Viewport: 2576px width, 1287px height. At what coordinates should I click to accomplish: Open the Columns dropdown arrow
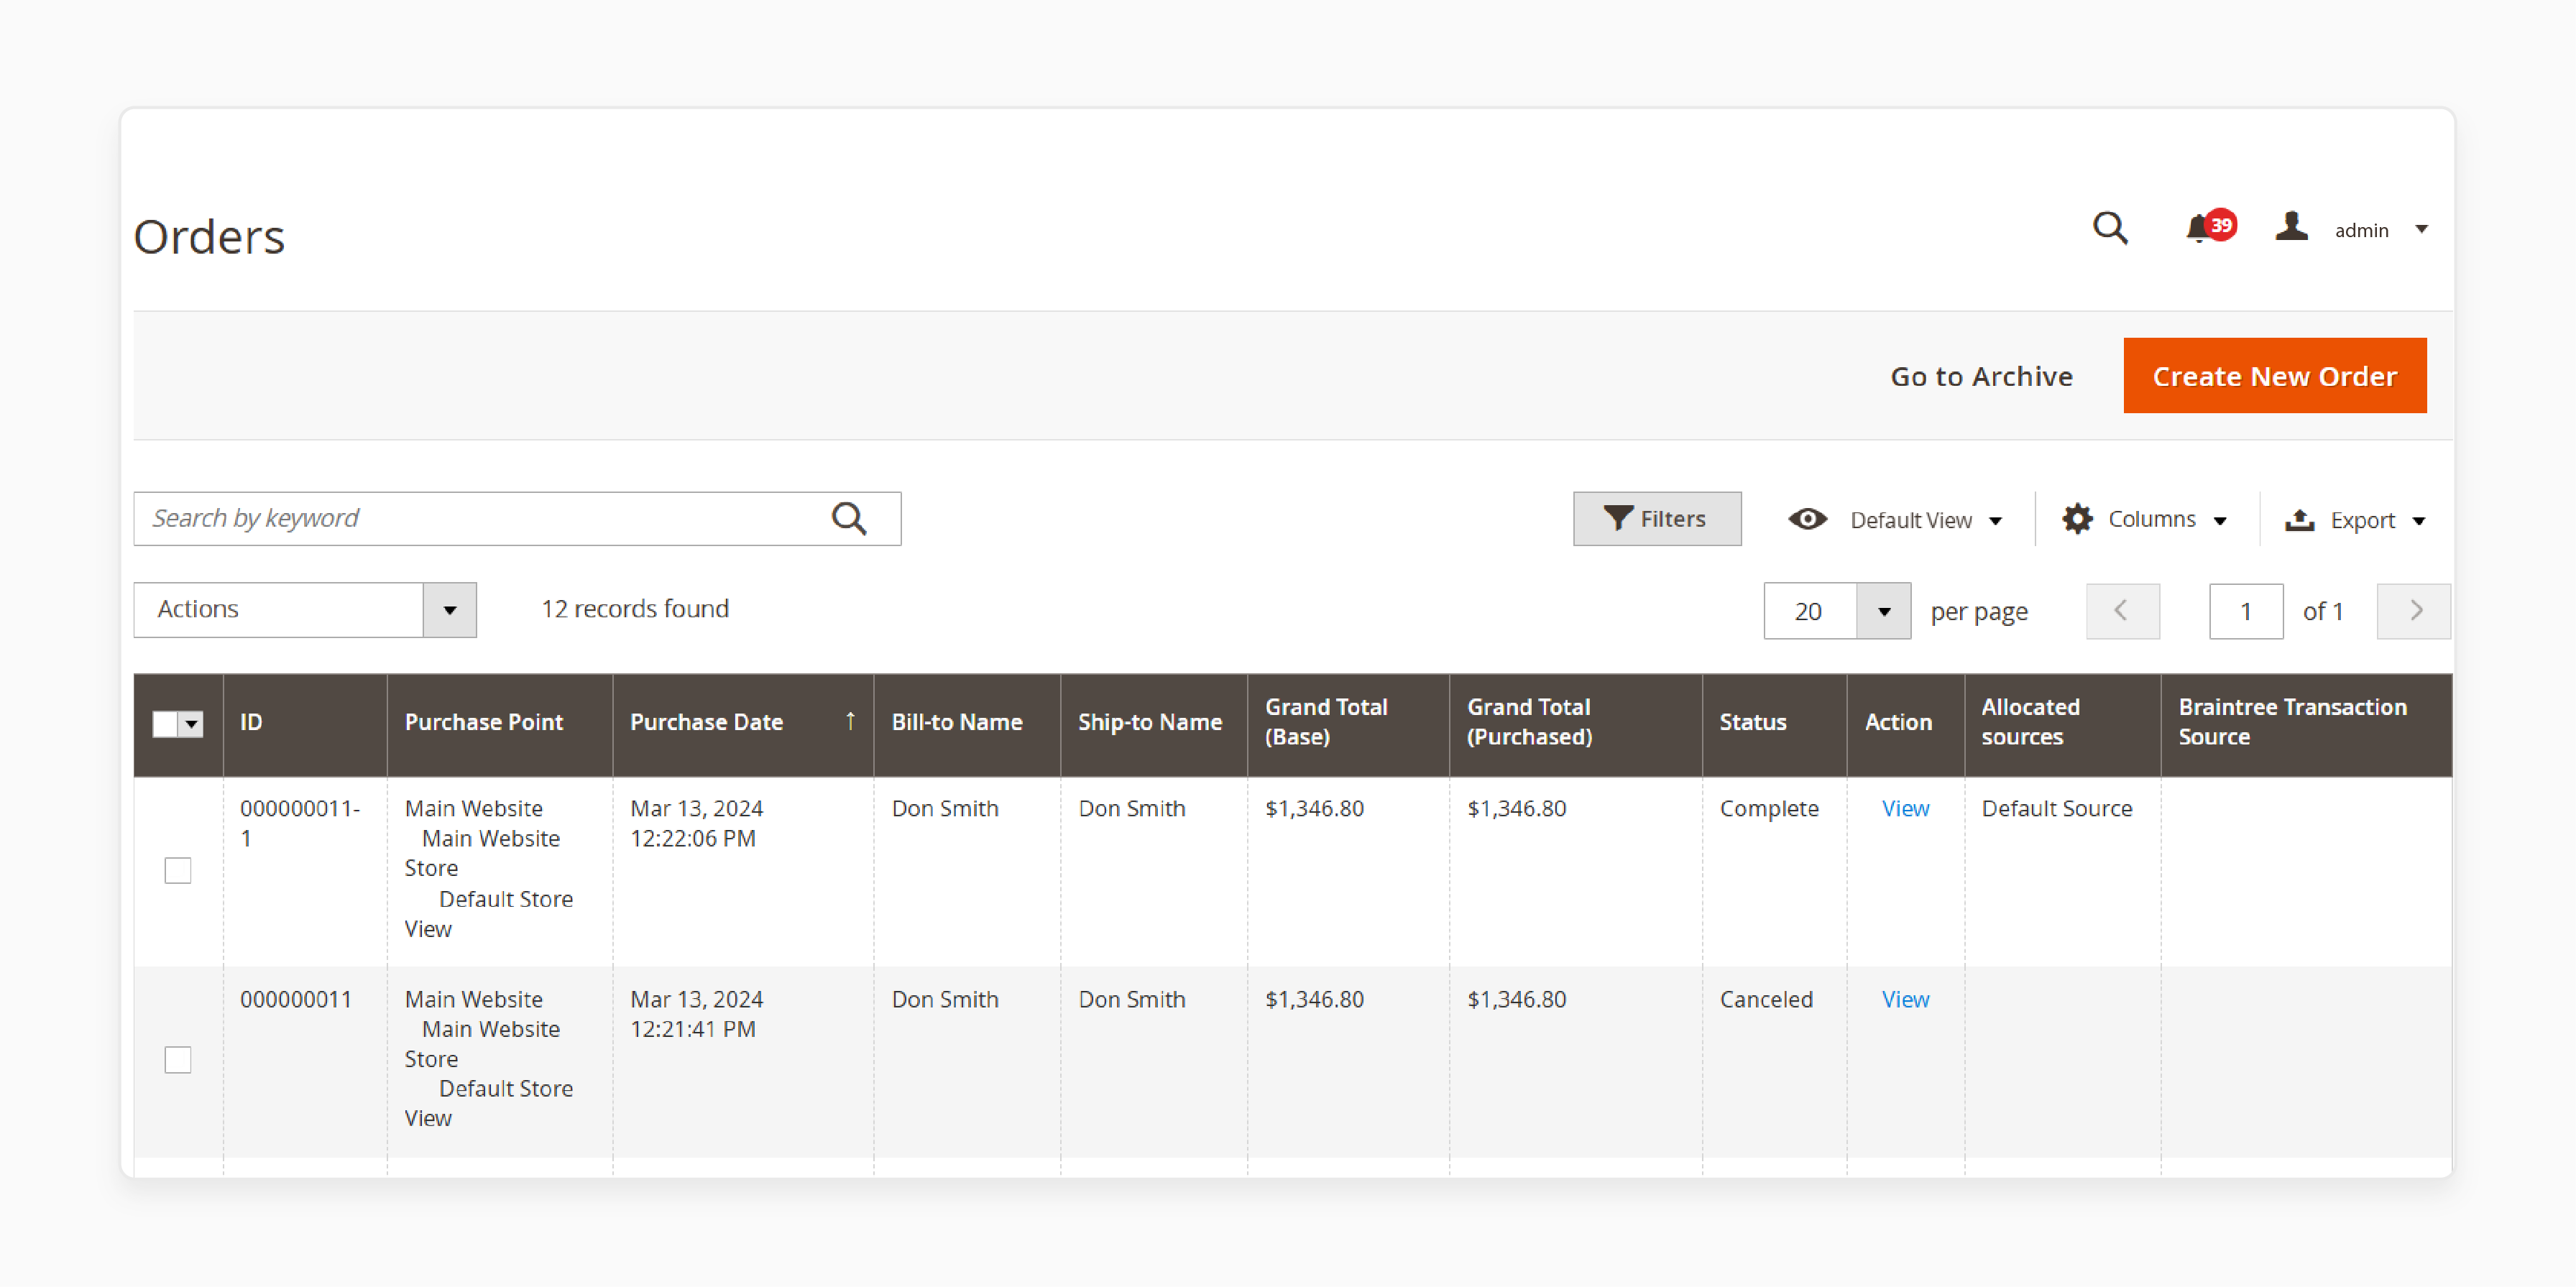pyautogui.click(x=2220, y=521)
